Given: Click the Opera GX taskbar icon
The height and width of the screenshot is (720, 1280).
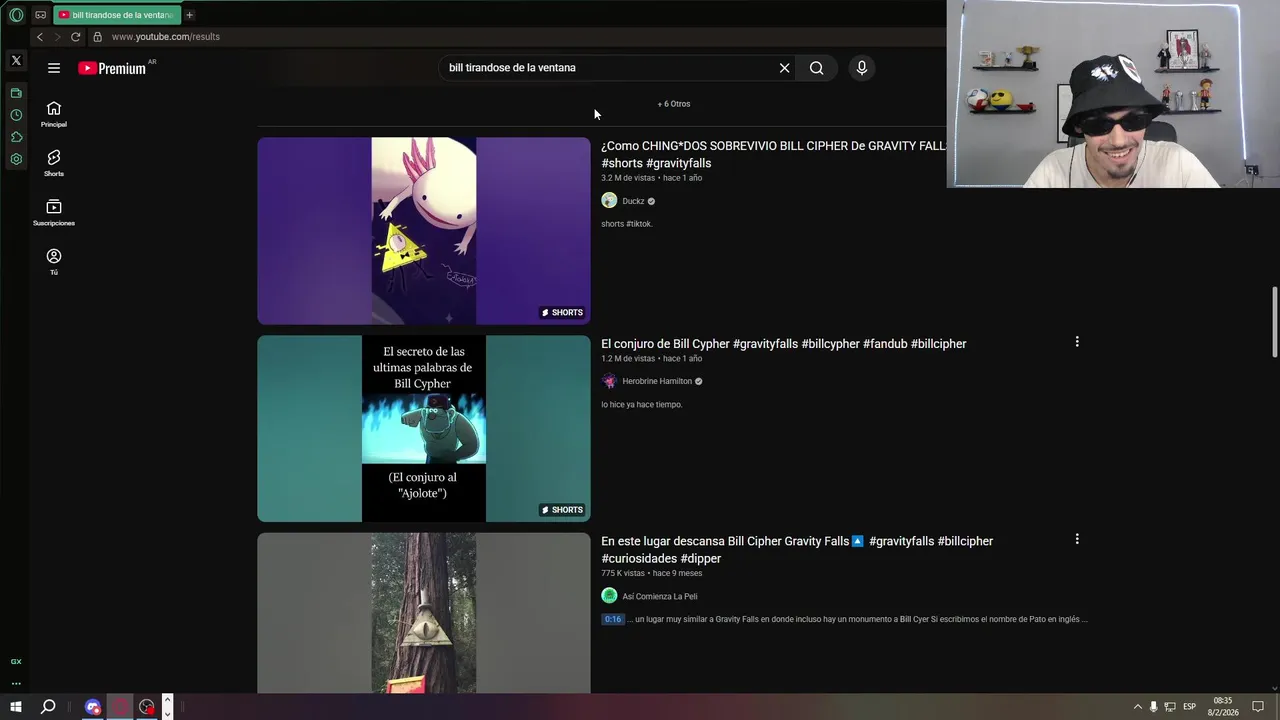Looking at the screenshot, I should [x=120, y=707].
